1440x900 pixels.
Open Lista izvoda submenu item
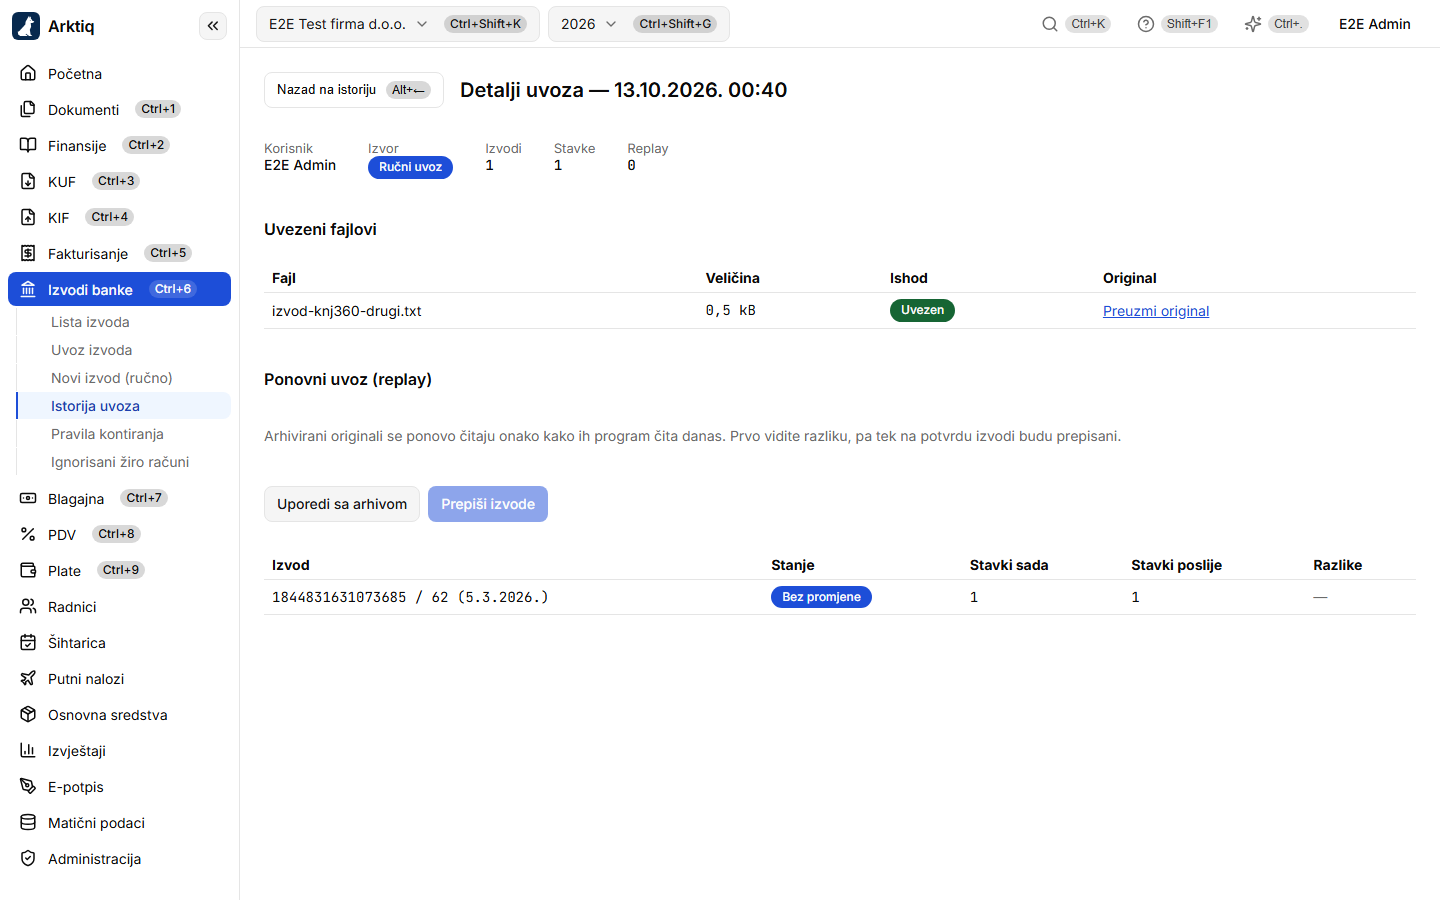(124, 322)
